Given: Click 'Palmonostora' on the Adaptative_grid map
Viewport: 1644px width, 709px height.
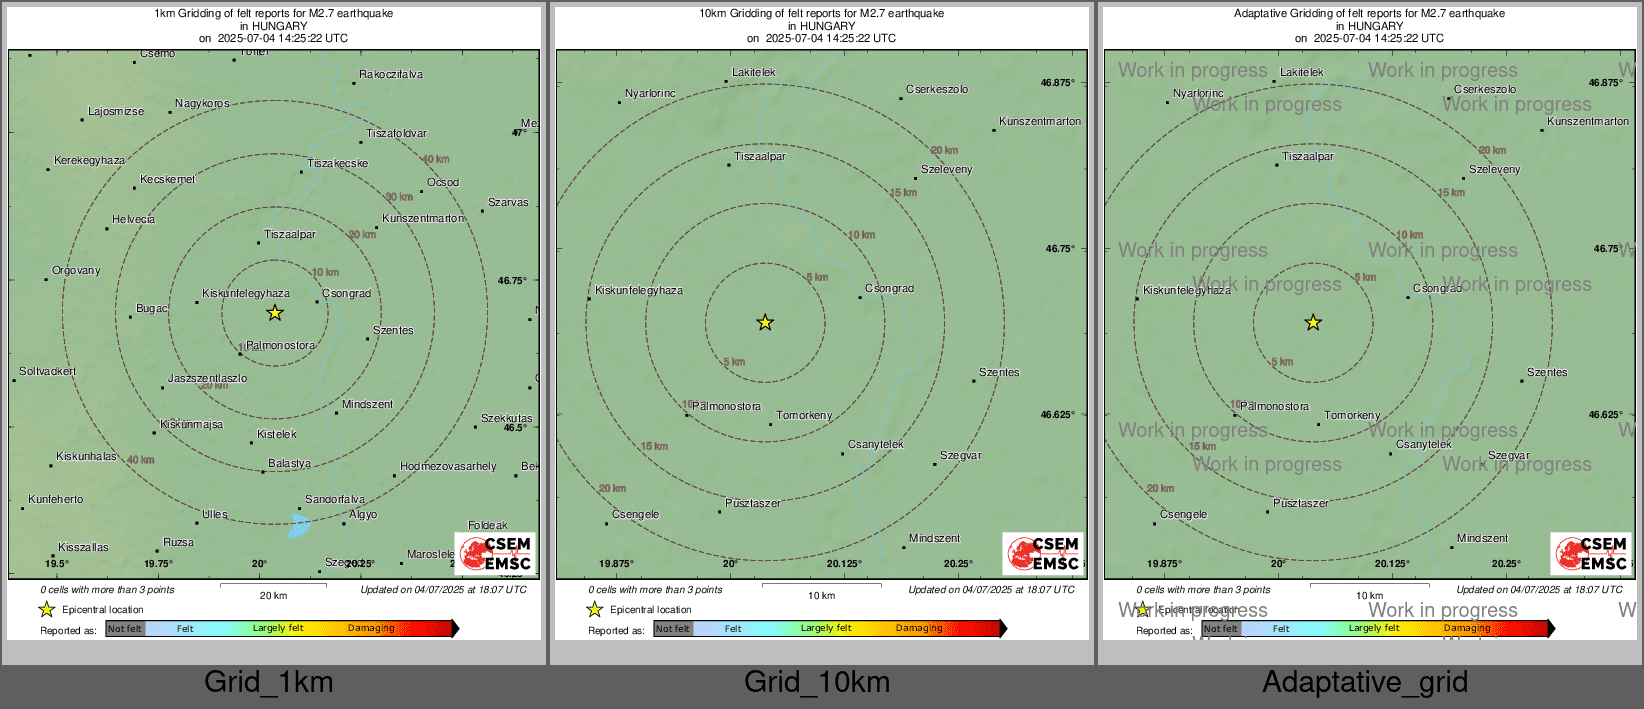Looking at the screenshot, I should click(x=1275, y=407).
